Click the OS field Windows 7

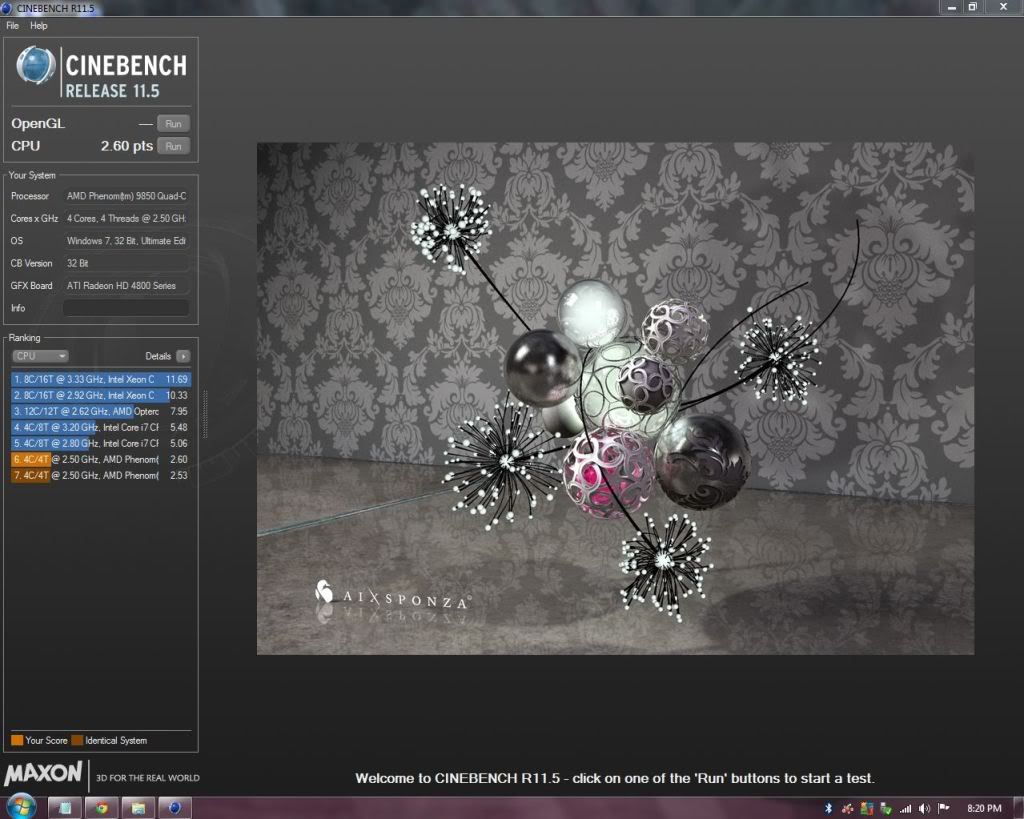[126, 241]
